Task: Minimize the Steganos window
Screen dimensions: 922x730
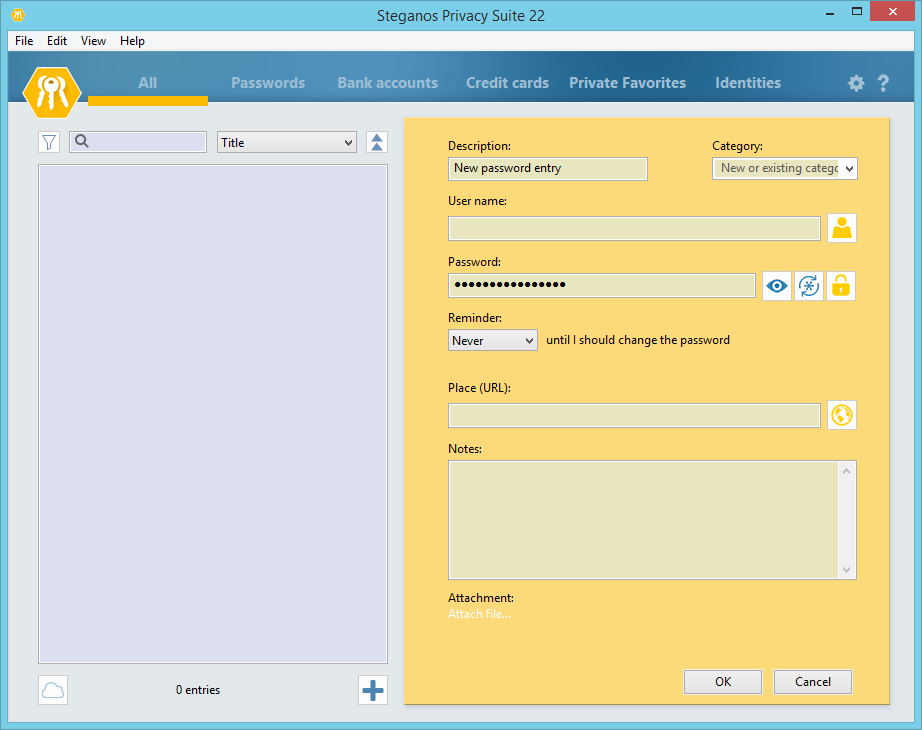Action: click(830, 13)
